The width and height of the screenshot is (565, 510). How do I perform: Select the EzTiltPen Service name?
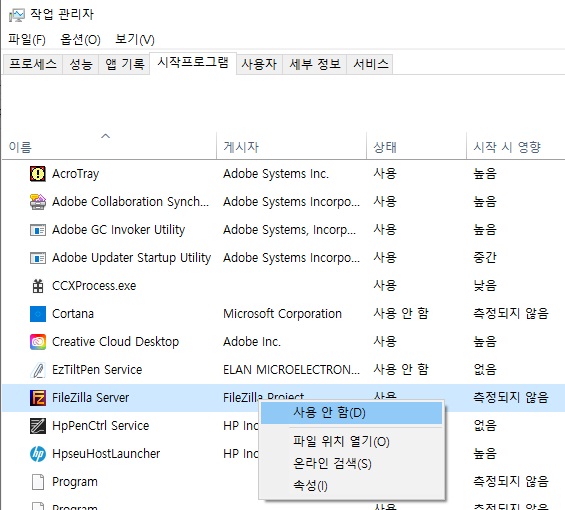(97, 370)
